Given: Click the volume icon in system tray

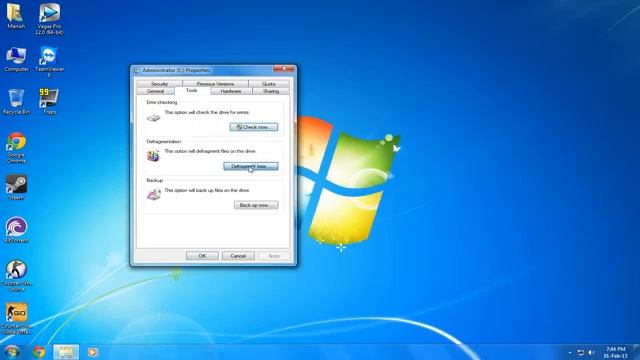Looking at the screenshot, I should 591,352.
